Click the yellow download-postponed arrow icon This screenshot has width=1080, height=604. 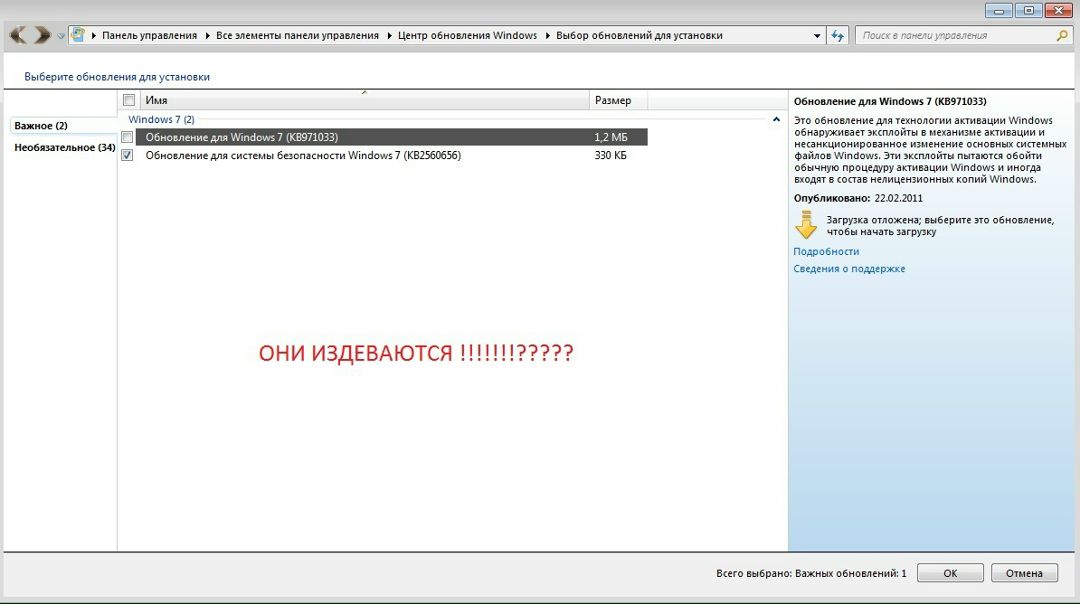click(x=806, y=225)
